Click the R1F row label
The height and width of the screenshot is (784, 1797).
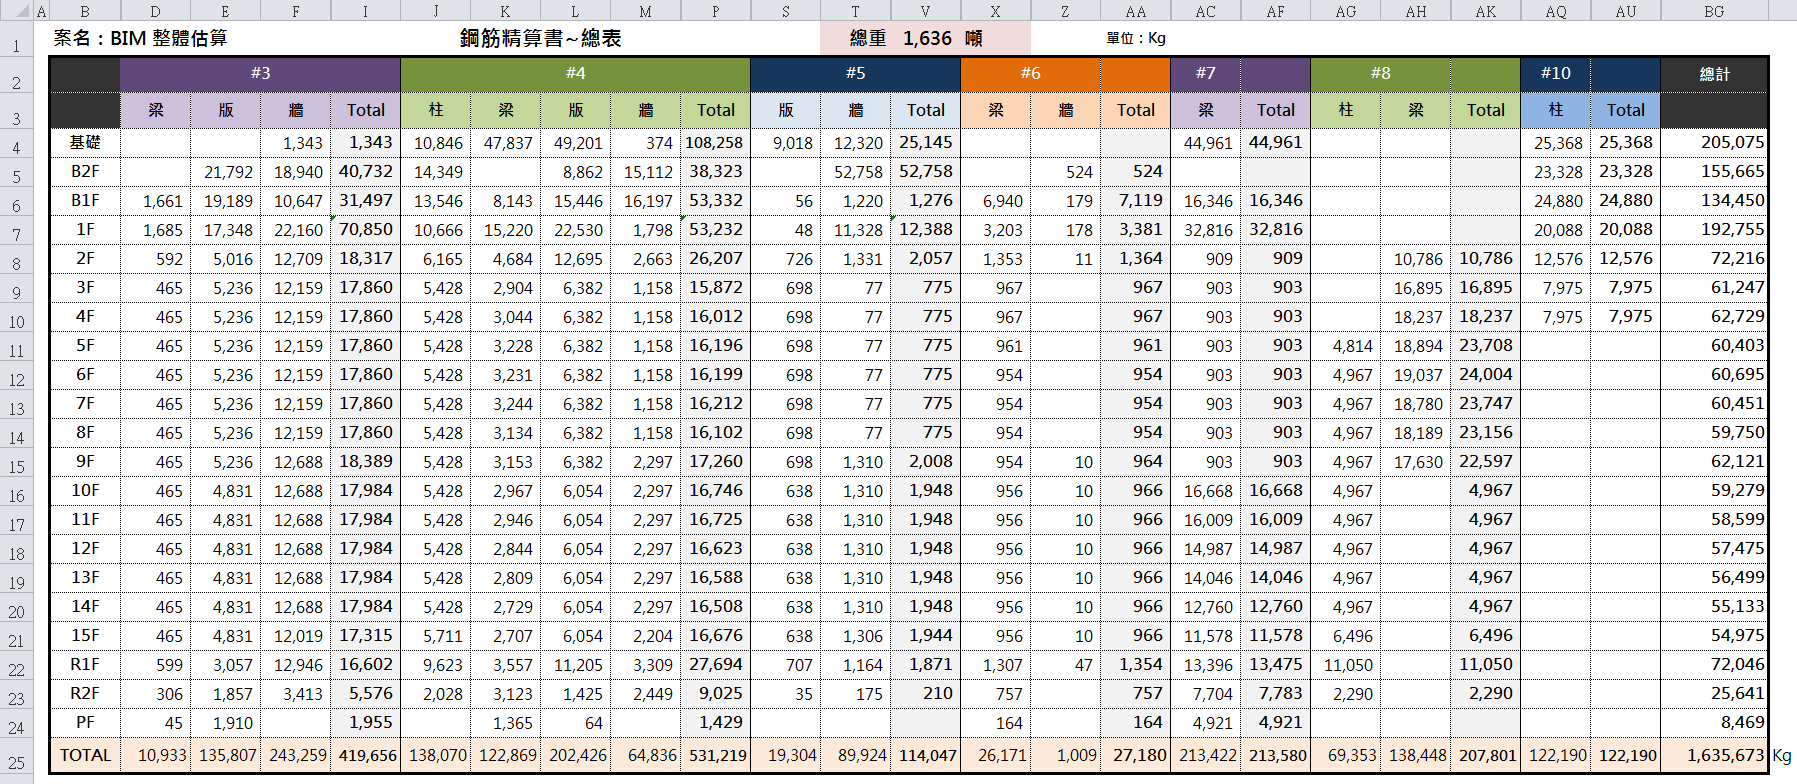[85, 665]
